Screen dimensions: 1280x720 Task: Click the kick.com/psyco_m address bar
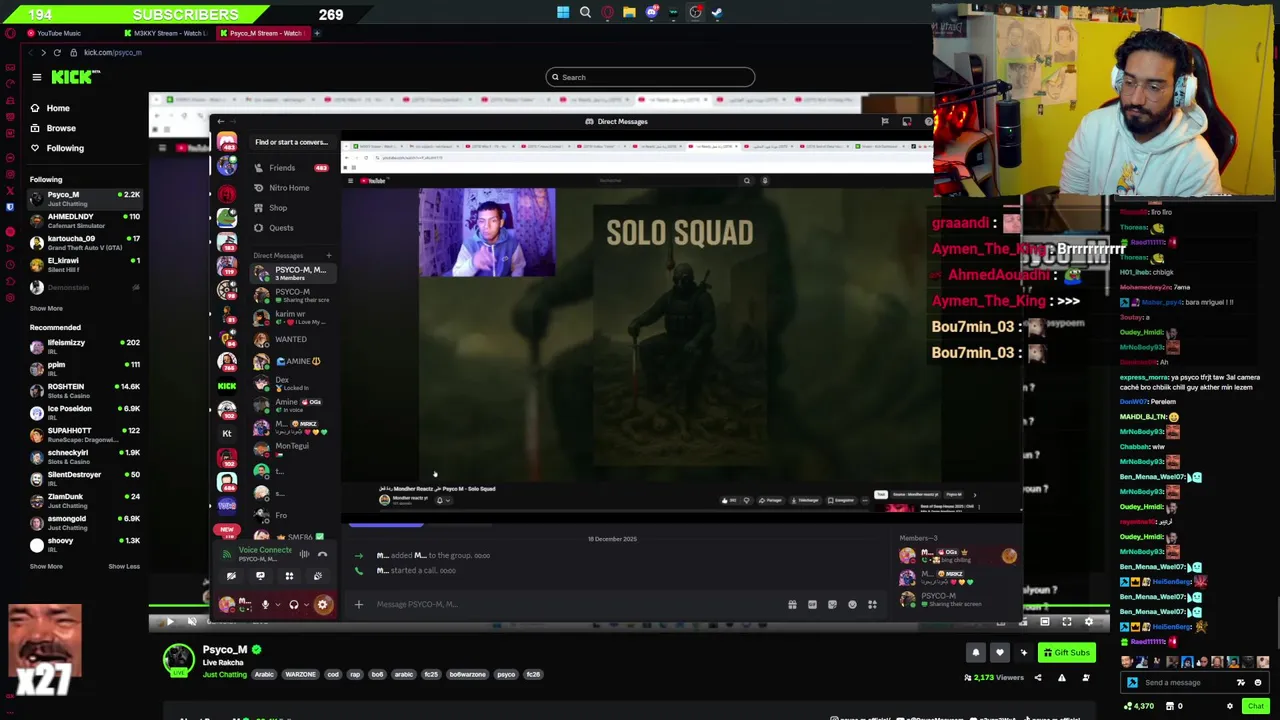pos(113,52)
